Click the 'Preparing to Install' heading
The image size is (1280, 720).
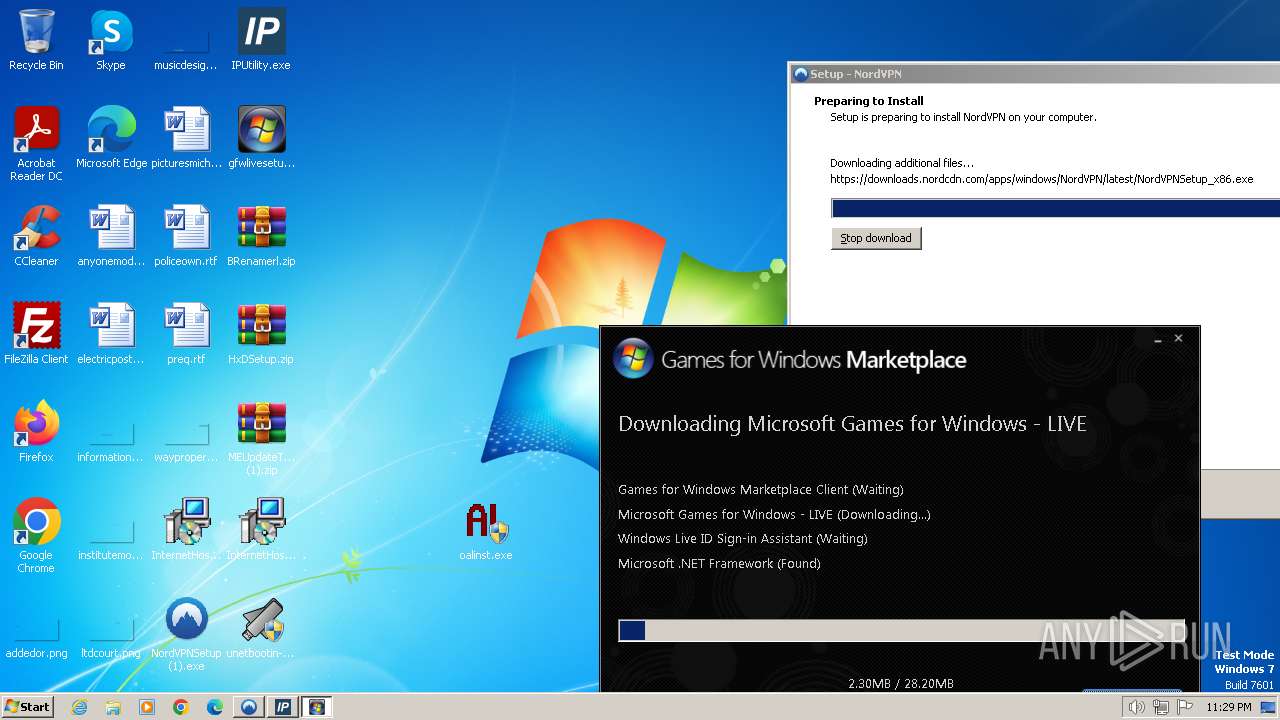tap(869, 101)
